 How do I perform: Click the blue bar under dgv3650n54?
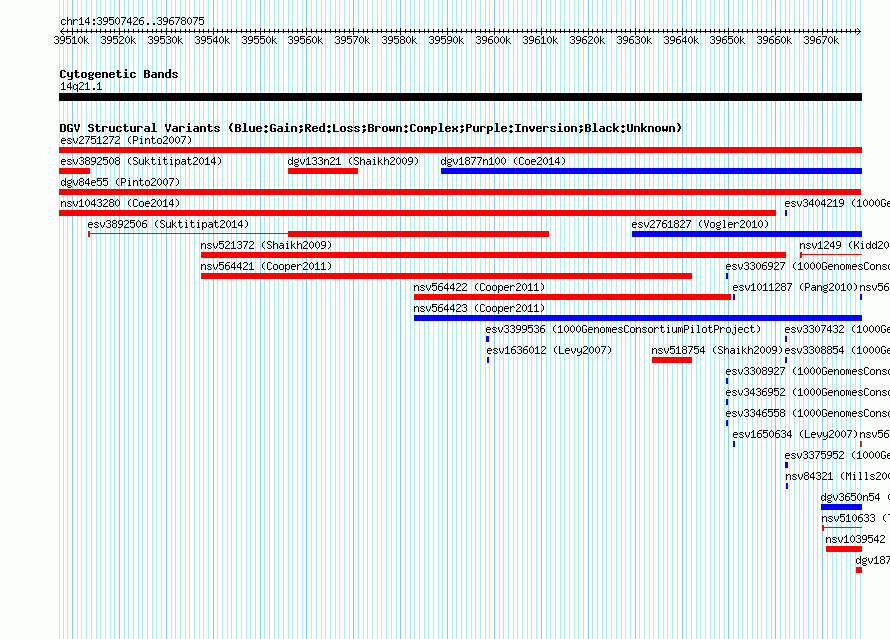pyautogui.click(x=841, y=507)
